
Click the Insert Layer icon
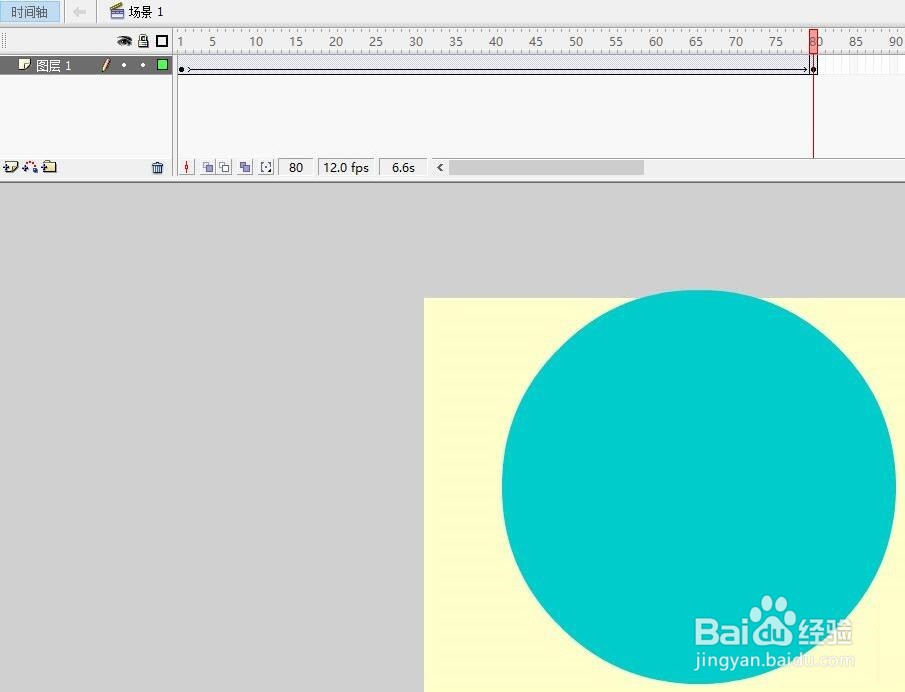coord(10,167)
